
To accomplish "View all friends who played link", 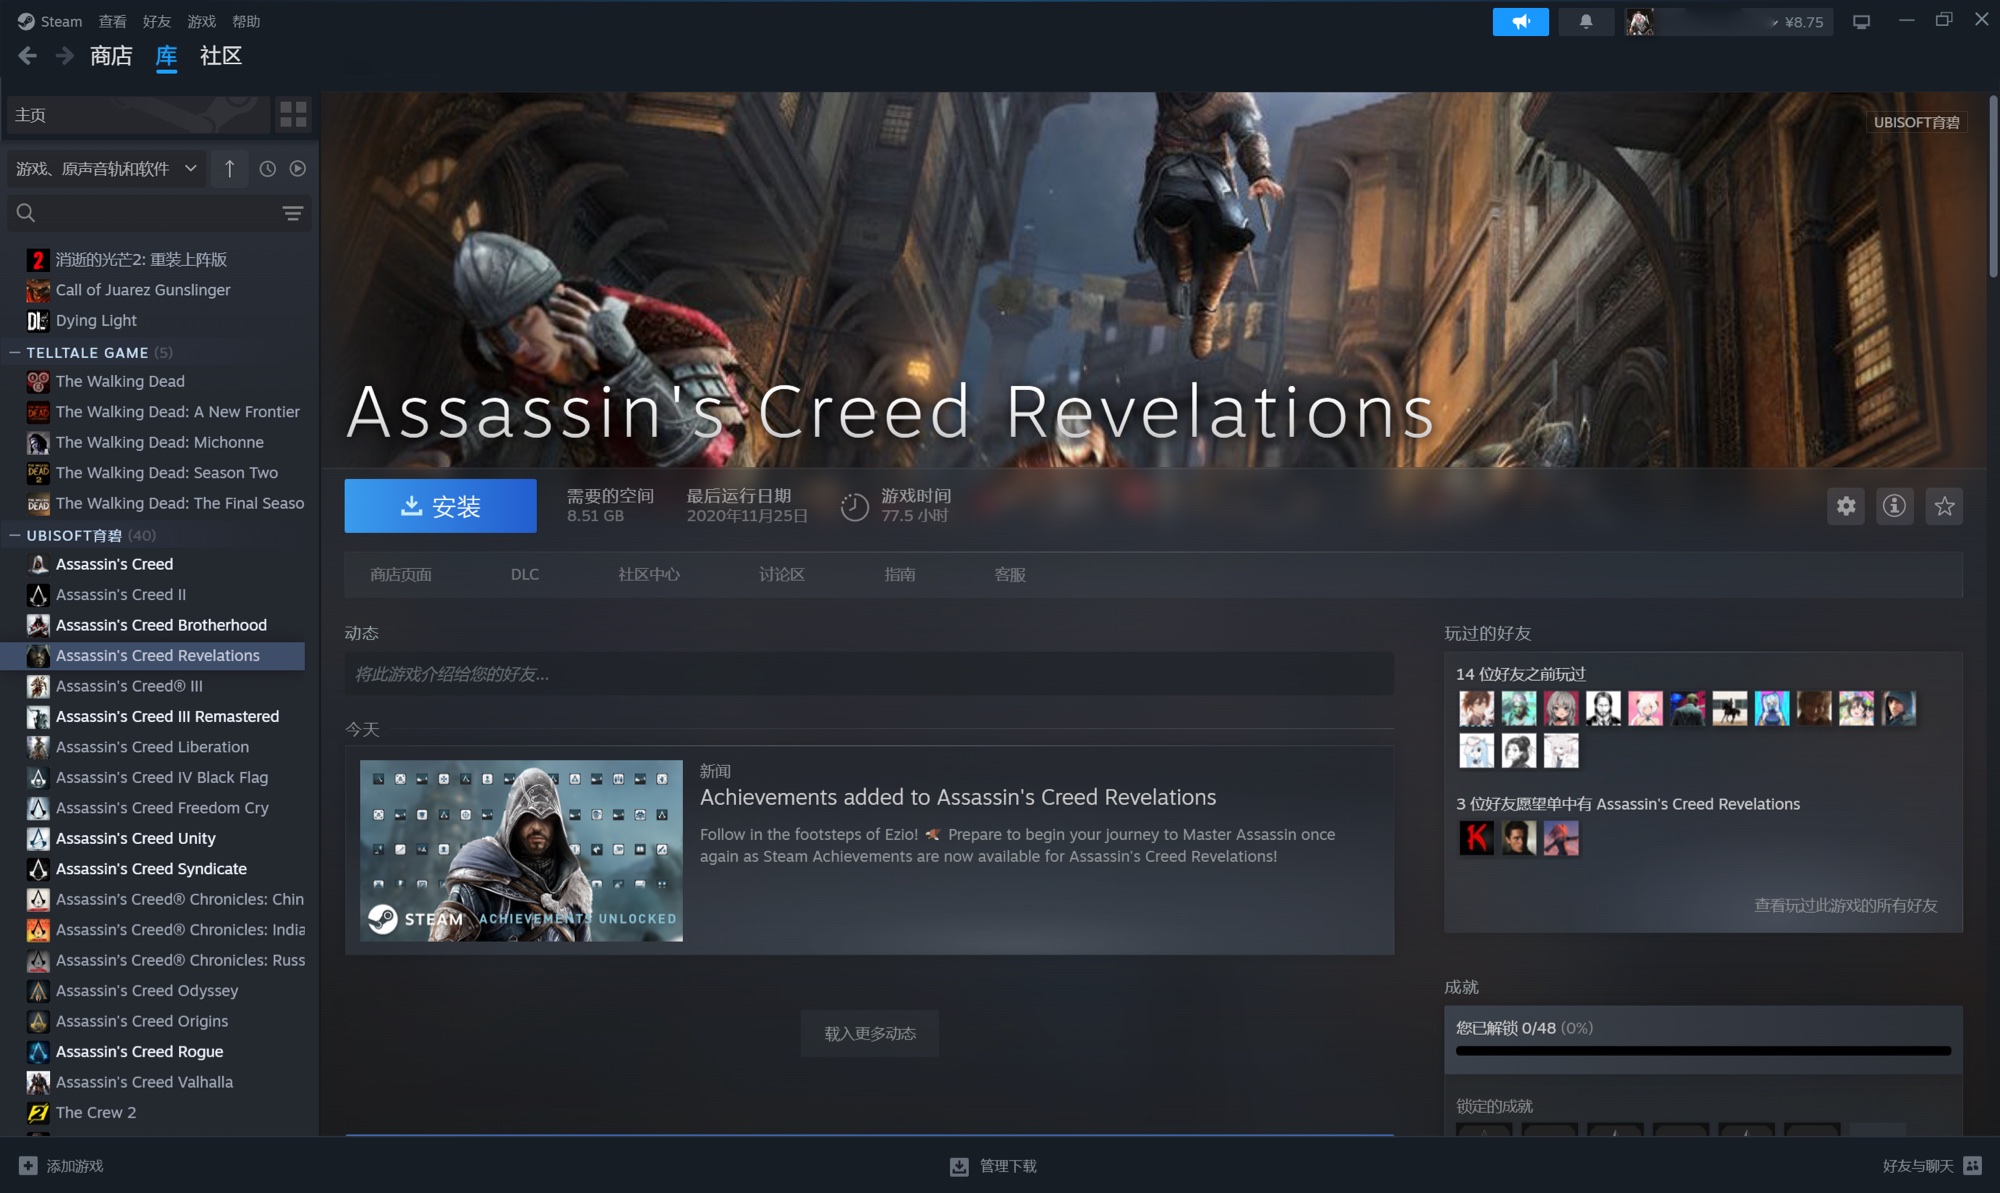I will pyautogui.click(x=1846, y=905).
